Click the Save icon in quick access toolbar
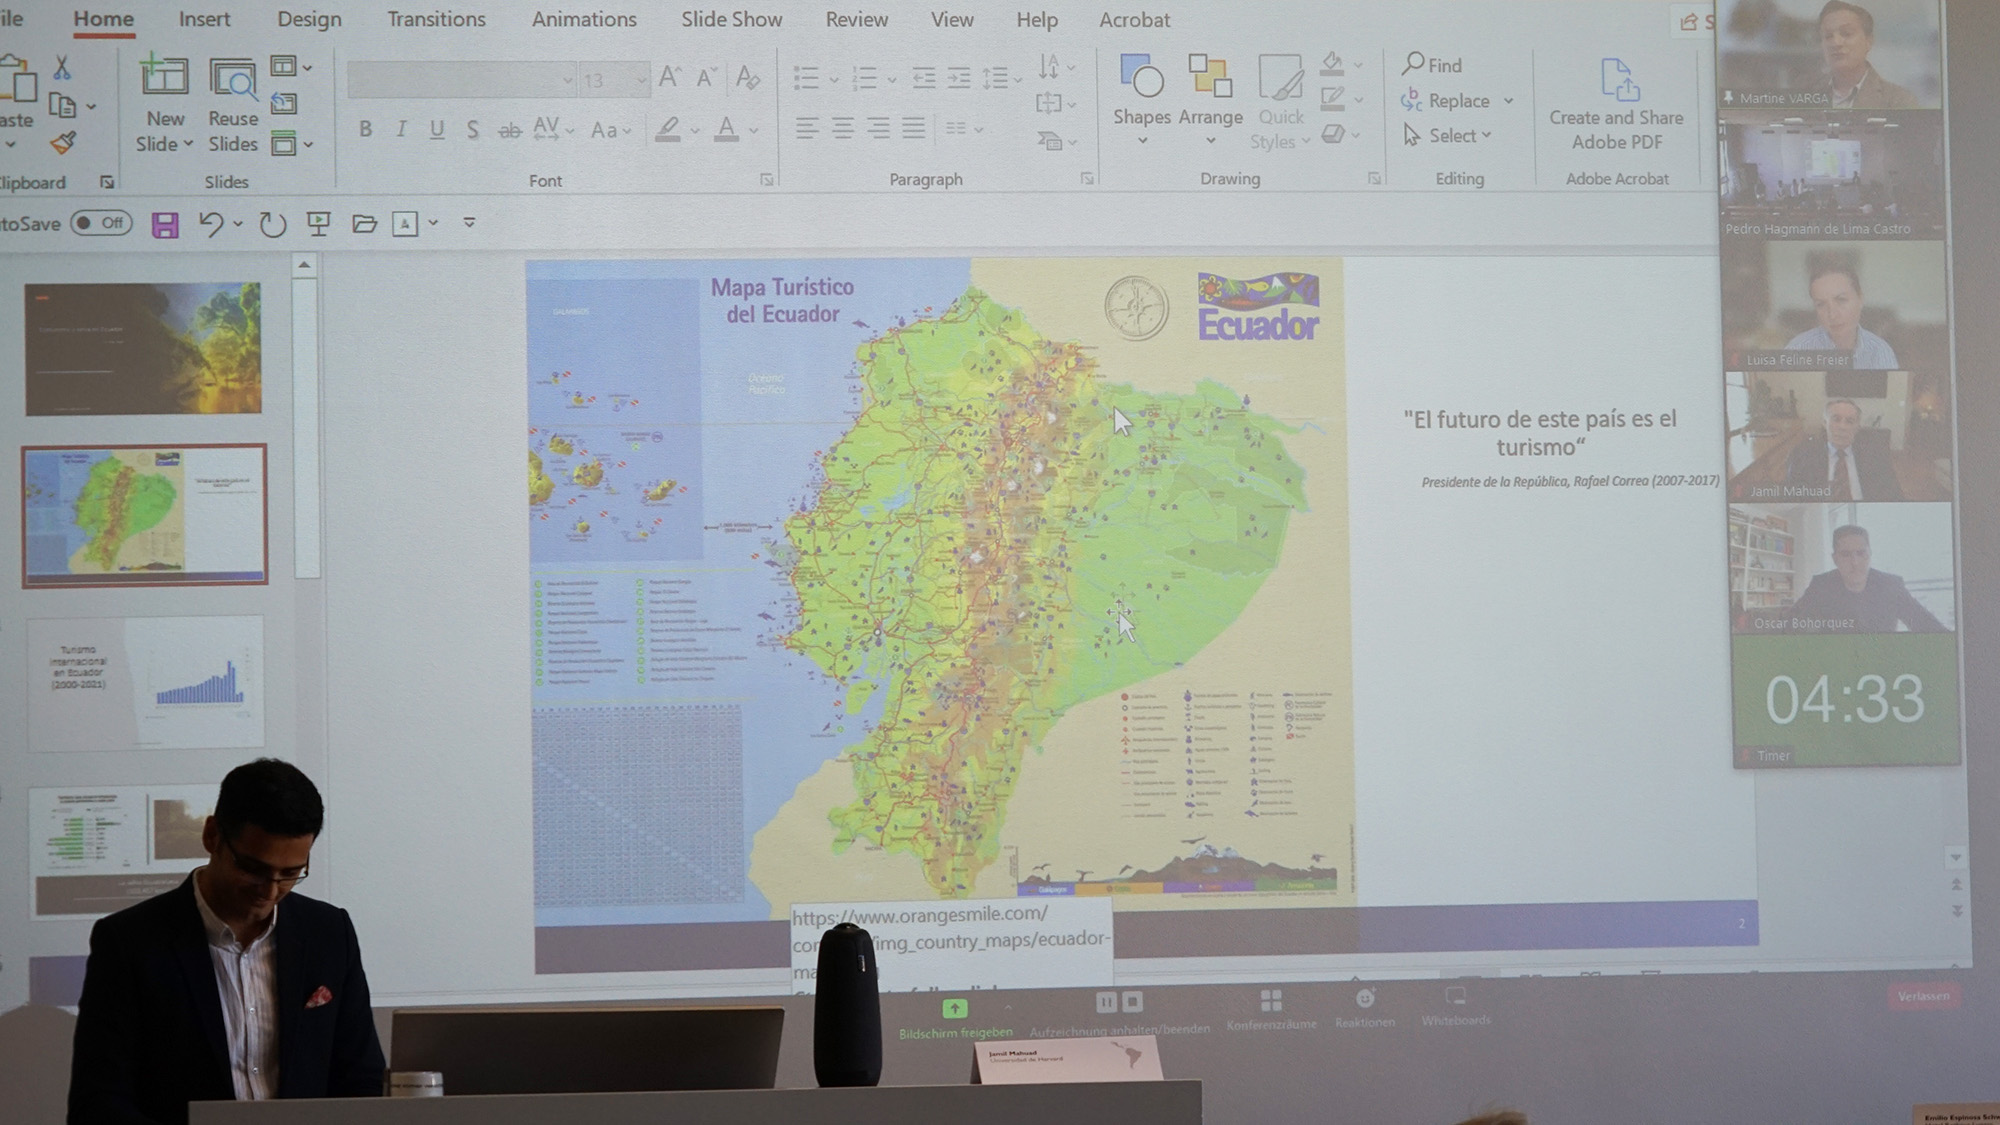Screen dimensions: 2000x1125 coord(165,224)
